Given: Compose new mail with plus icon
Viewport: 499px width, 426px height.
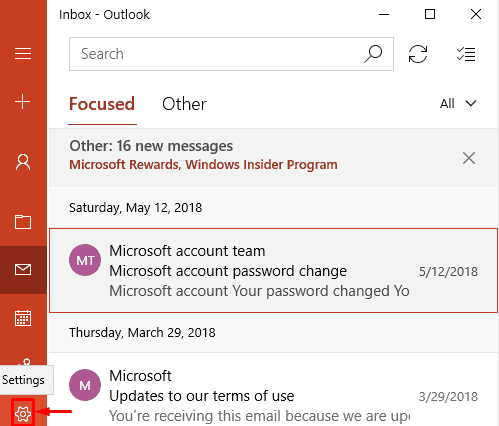Looking at the screenshot, I should tap(23, 102).
